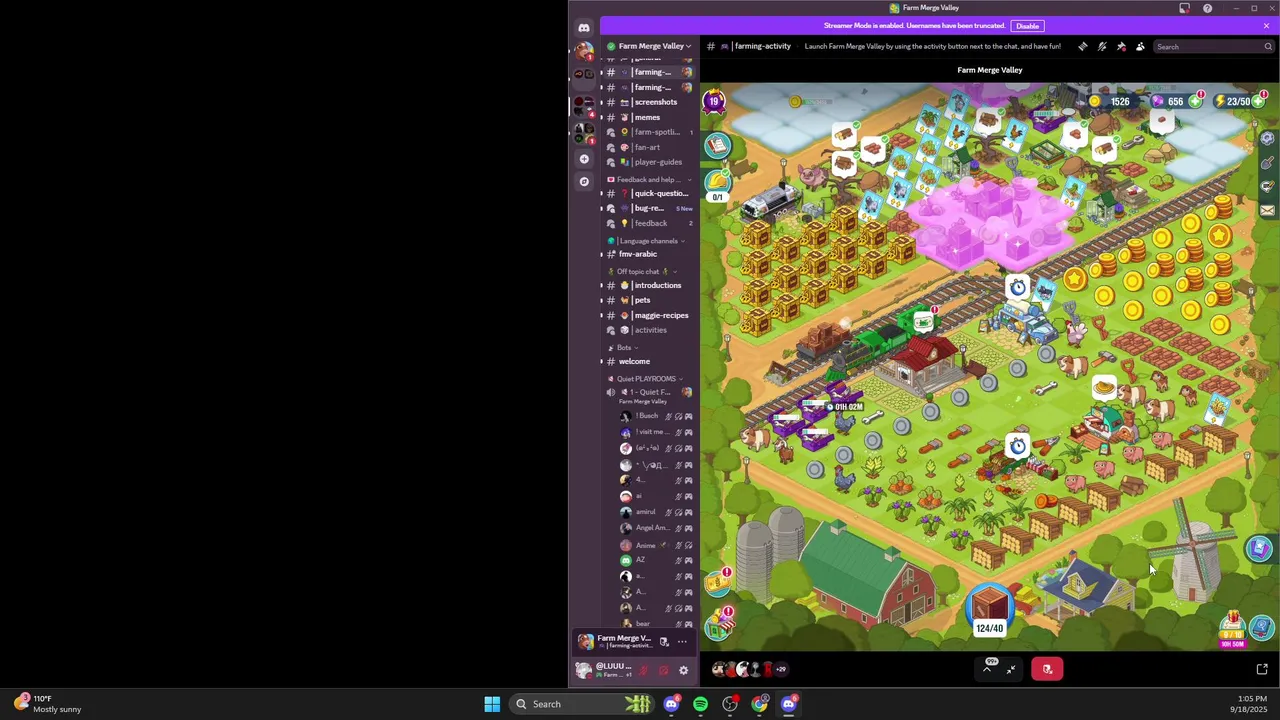Collapse Bots category
Image resolution: width=1280 pixels, height=720 pixels.
(x=624, y=348)
